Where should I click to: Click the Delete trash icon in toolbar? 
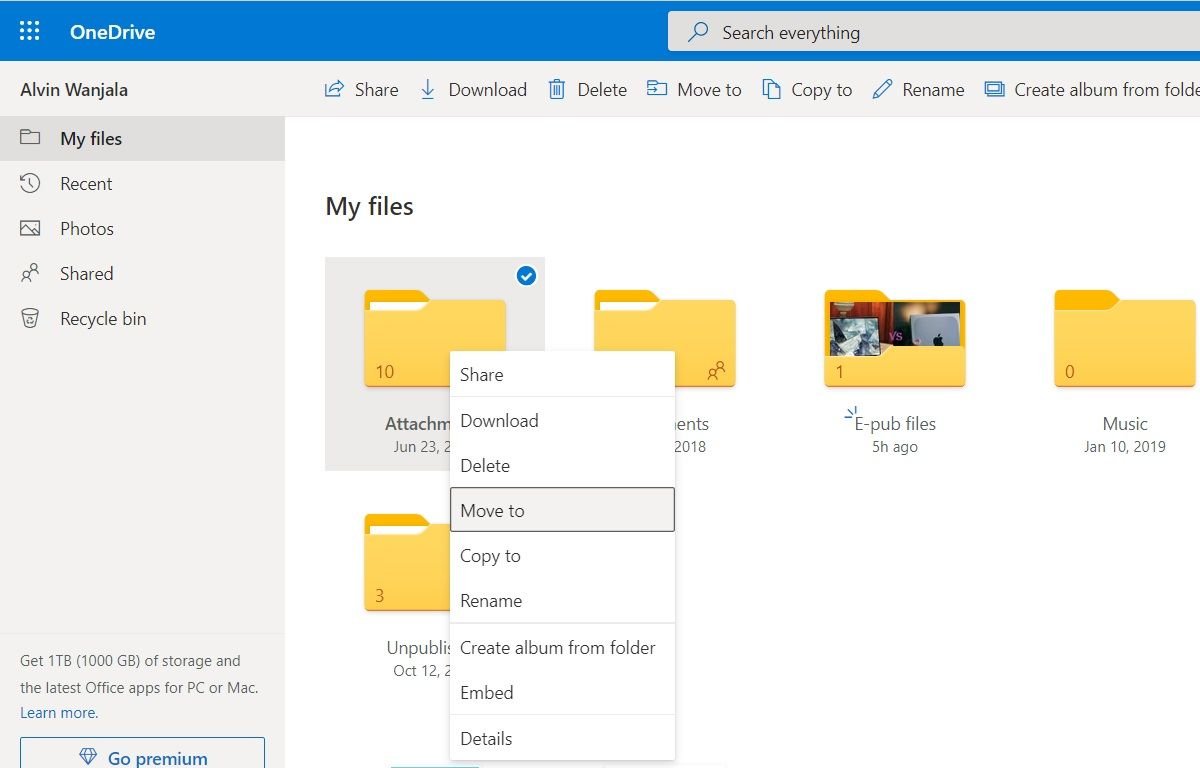[x=557, y=89]
